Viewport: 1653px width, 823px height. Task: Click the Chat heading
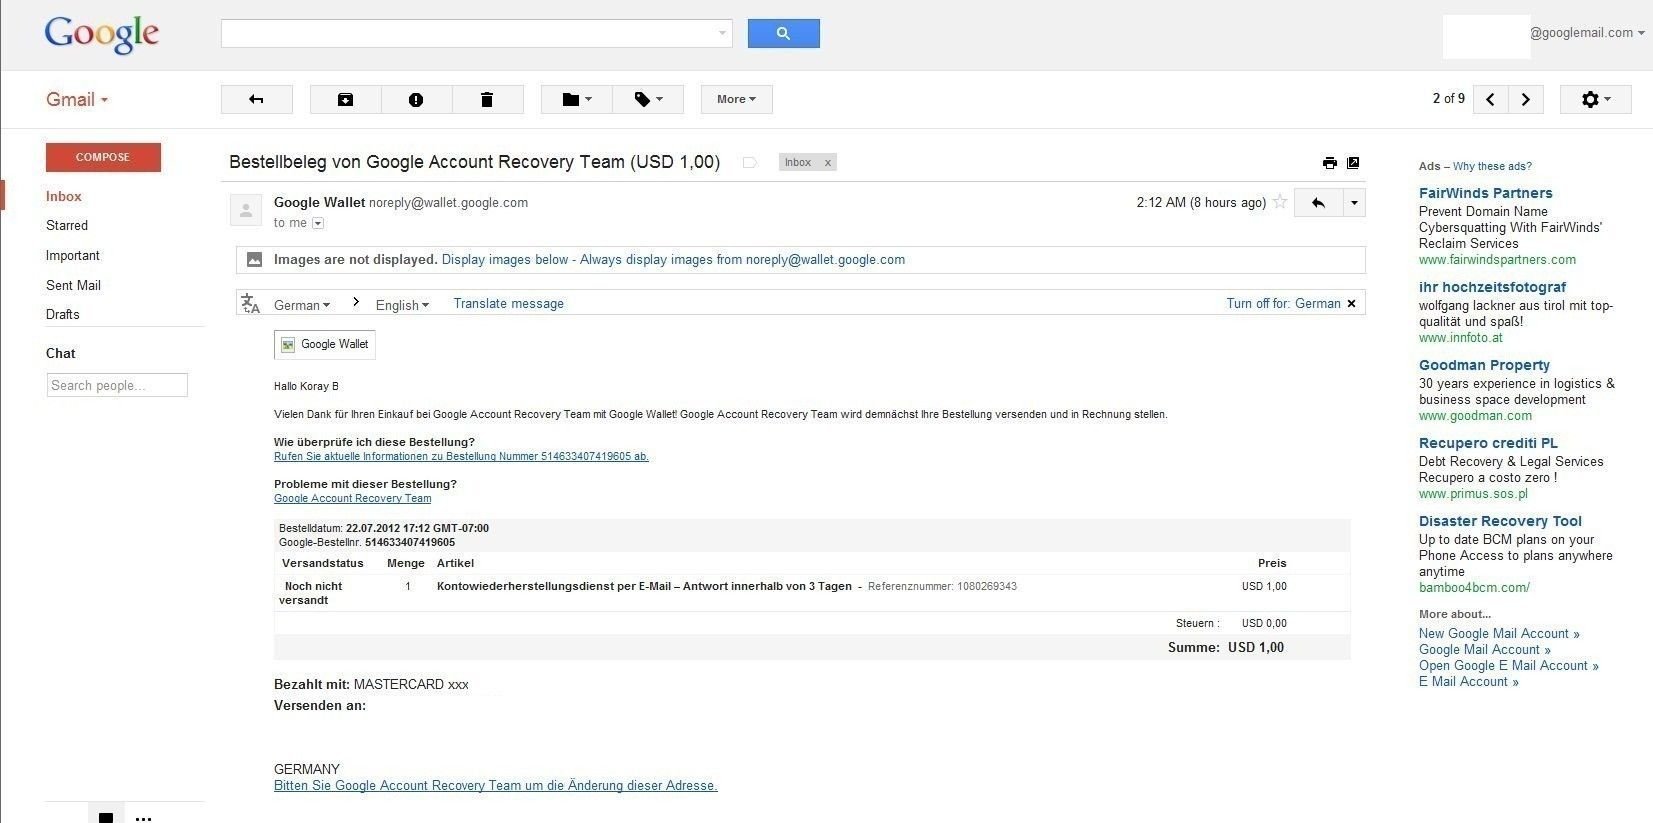click(x=60, y=353)
